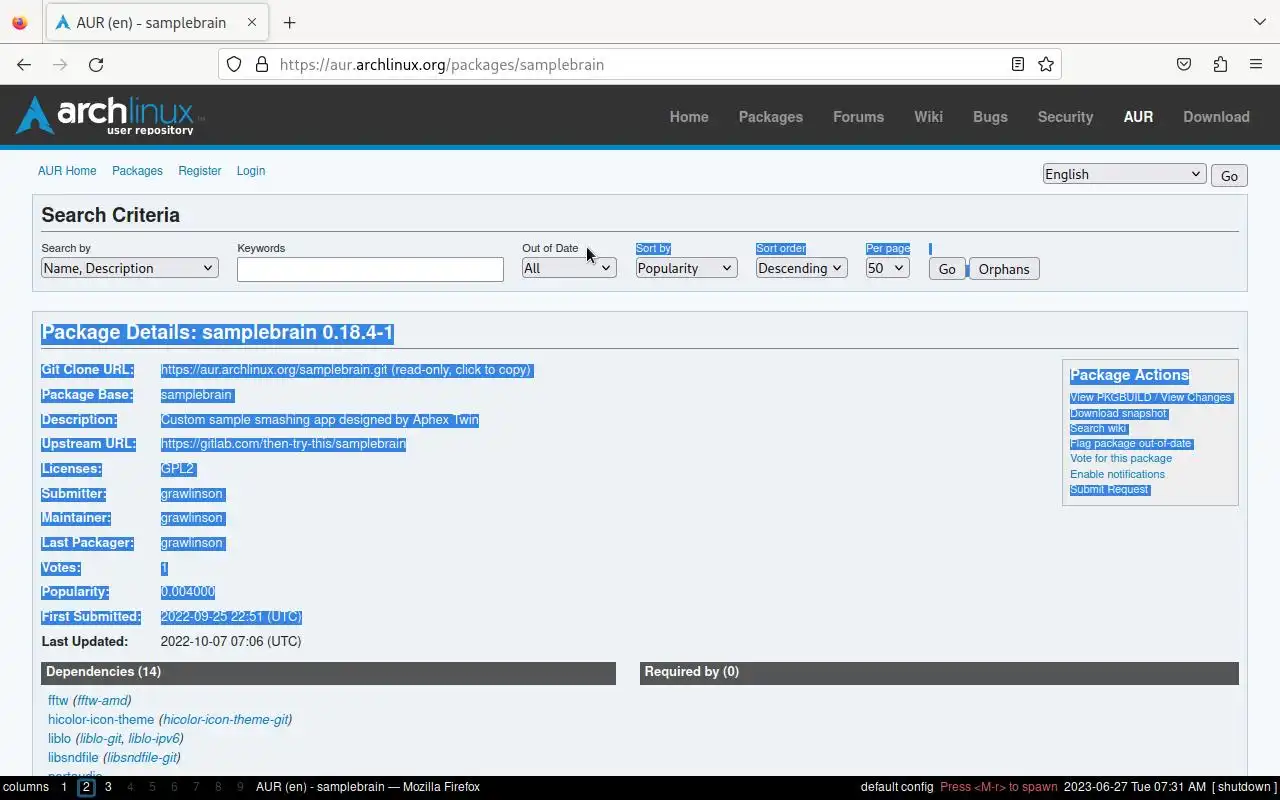Open the English language dropdown
Screen dimensions: 1280x800
pos(1124,174)
